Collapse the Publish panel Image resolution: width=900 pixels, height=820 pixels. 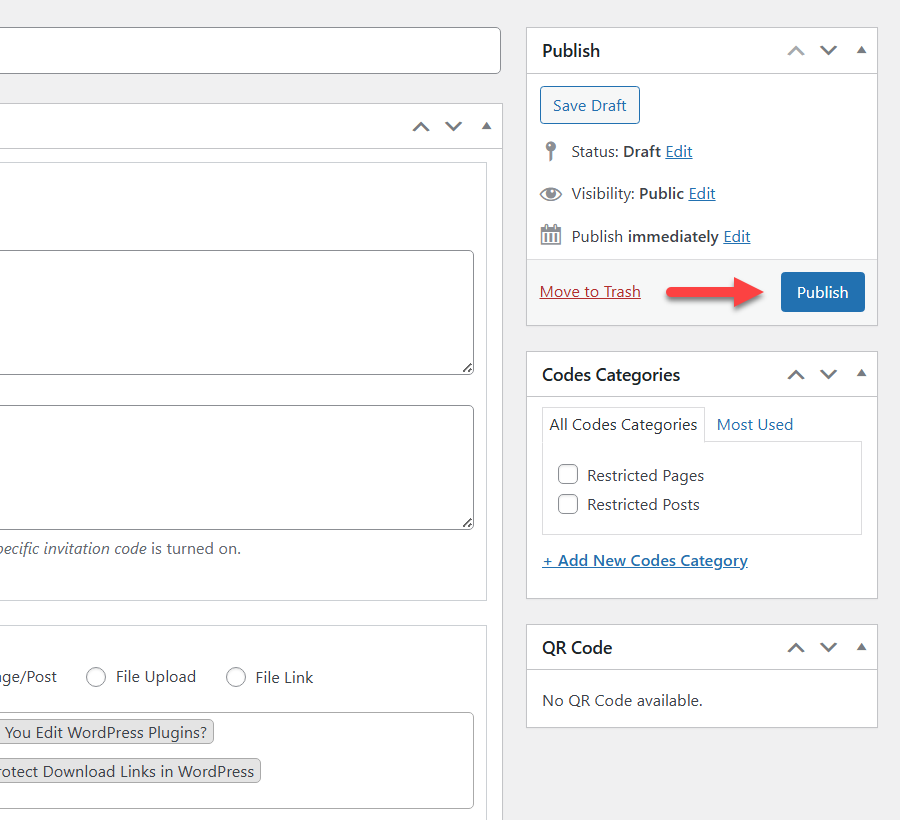point(861,50)
